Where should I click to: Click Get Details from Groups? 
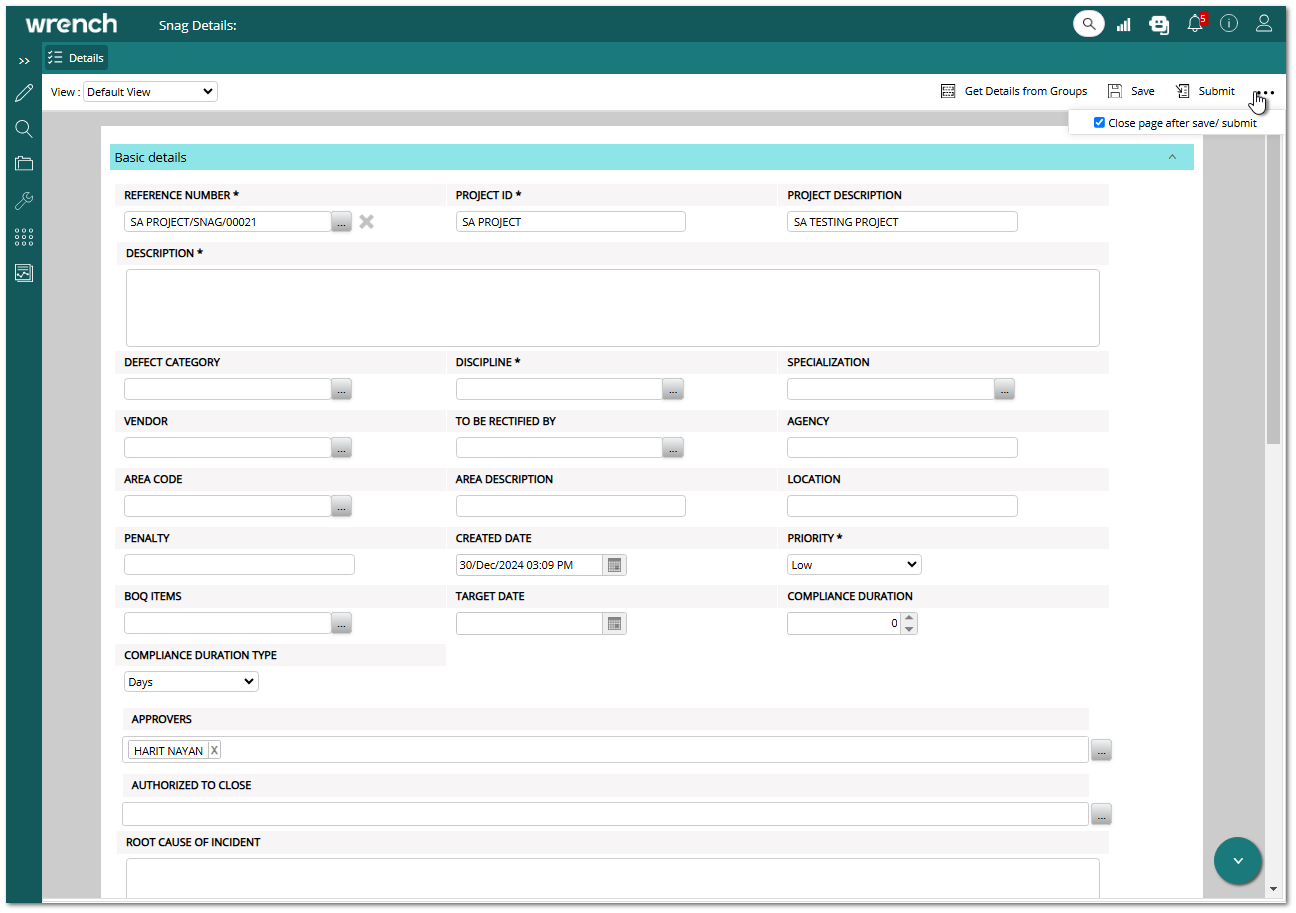(x=1014, y=91)
